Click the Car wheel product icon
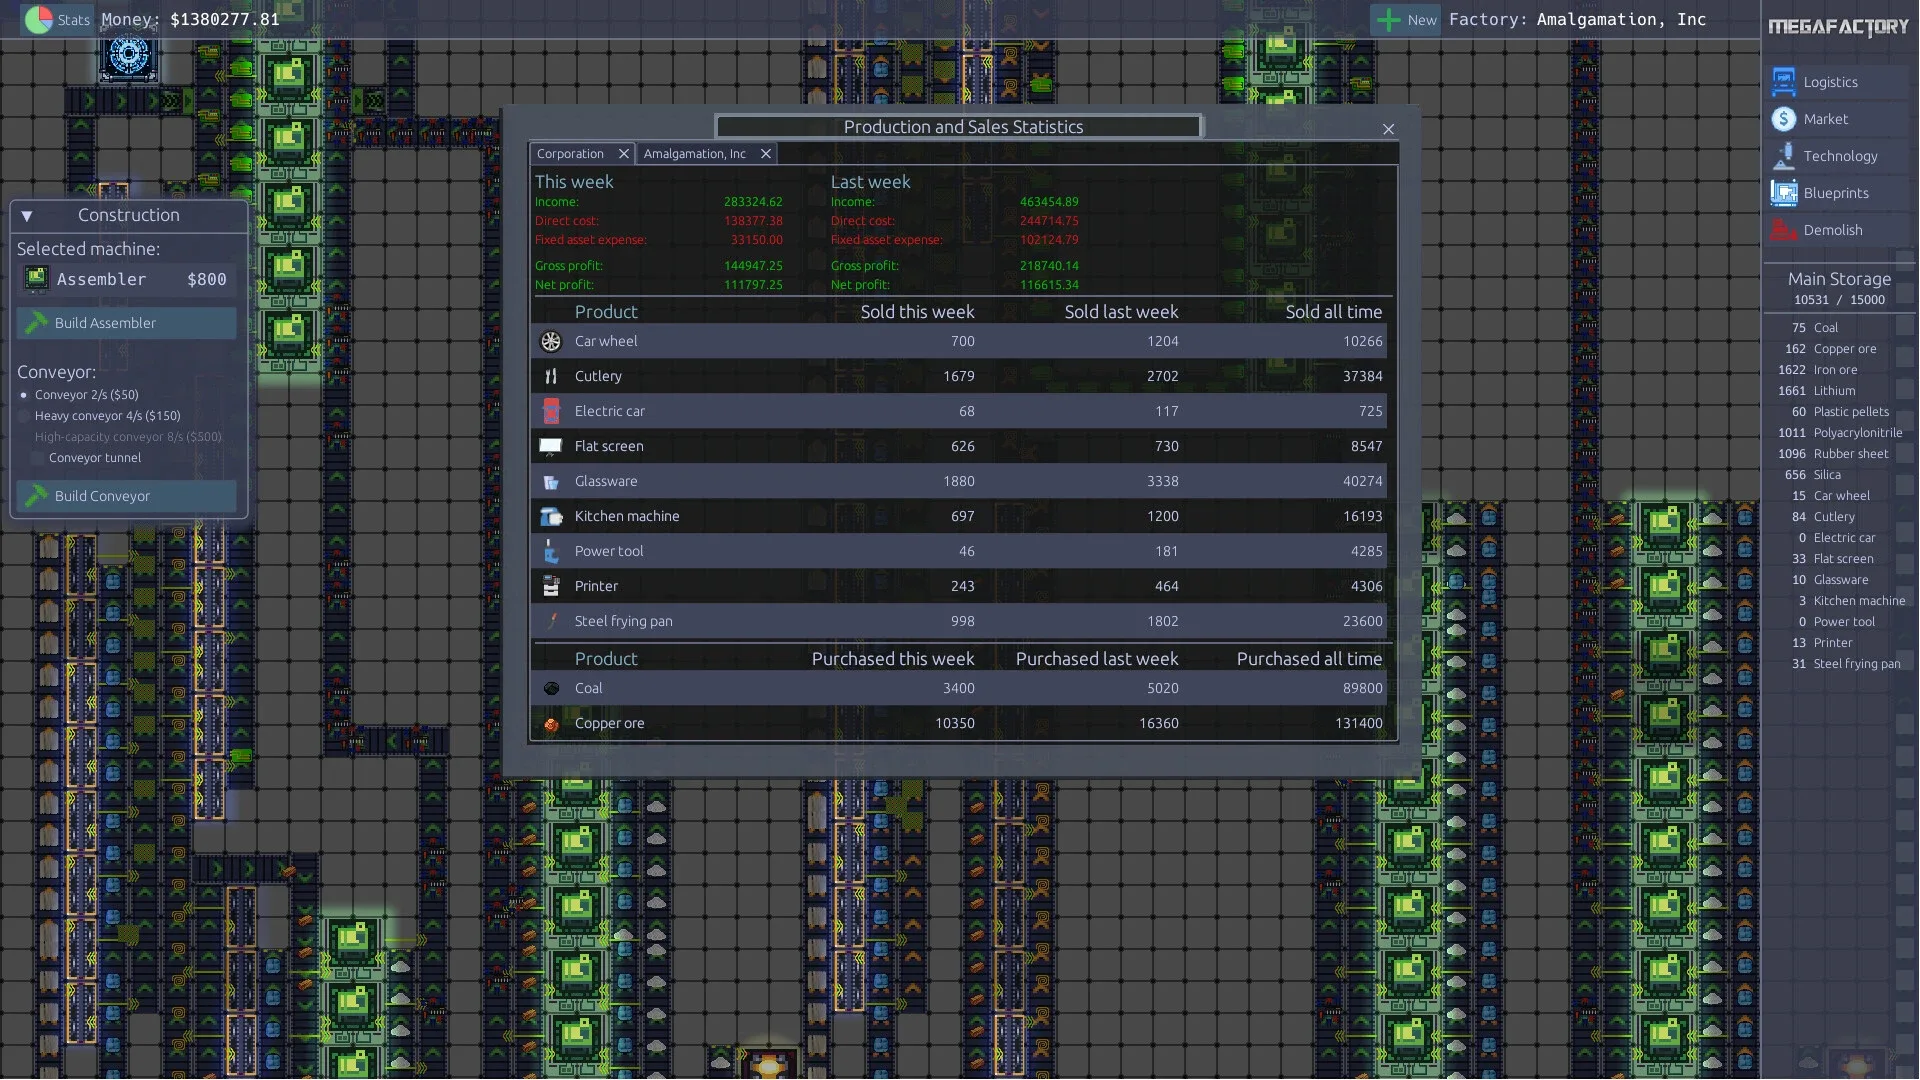The width and height of the screenshot is (1920, 1080). [551, 341]
